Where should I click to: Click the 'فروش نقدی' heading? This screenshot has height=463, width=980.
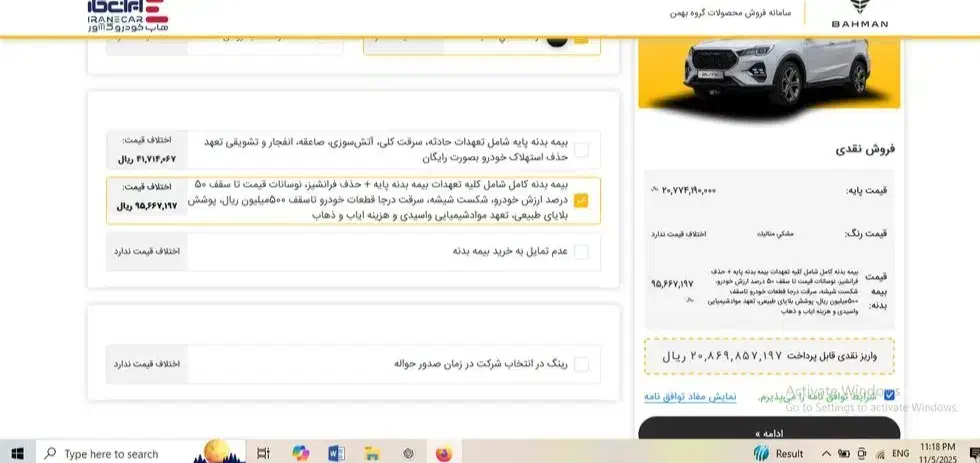(x=866, y=149)
